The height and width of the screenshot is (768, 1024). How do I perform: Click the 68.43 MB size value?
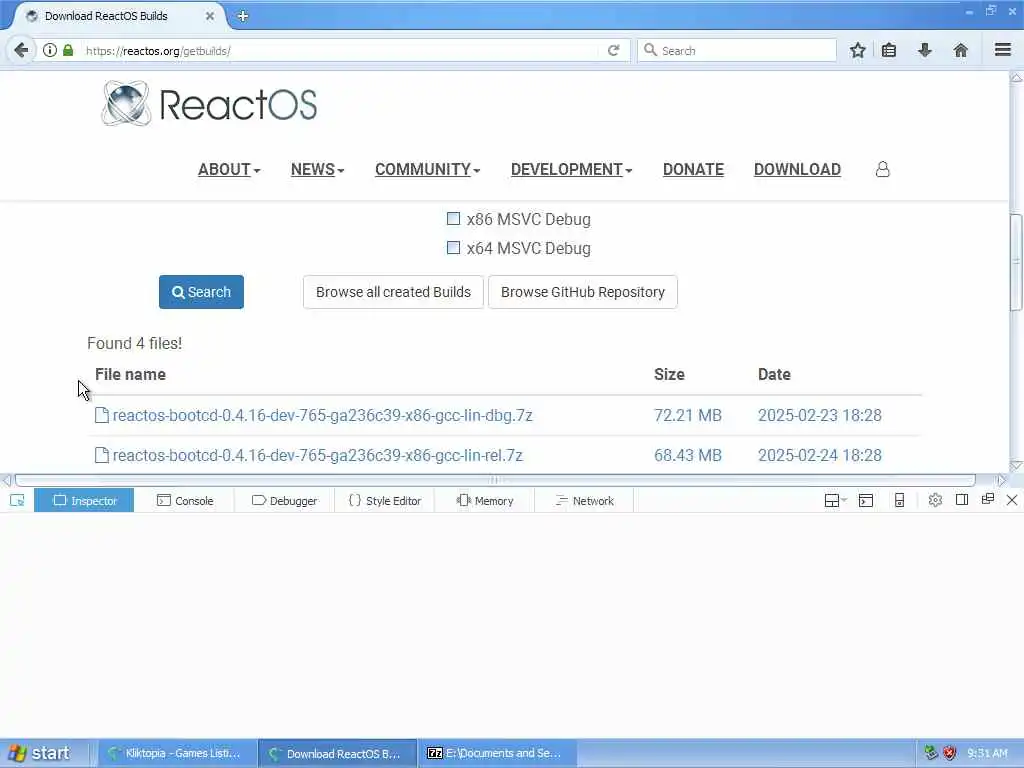(688, 455)
